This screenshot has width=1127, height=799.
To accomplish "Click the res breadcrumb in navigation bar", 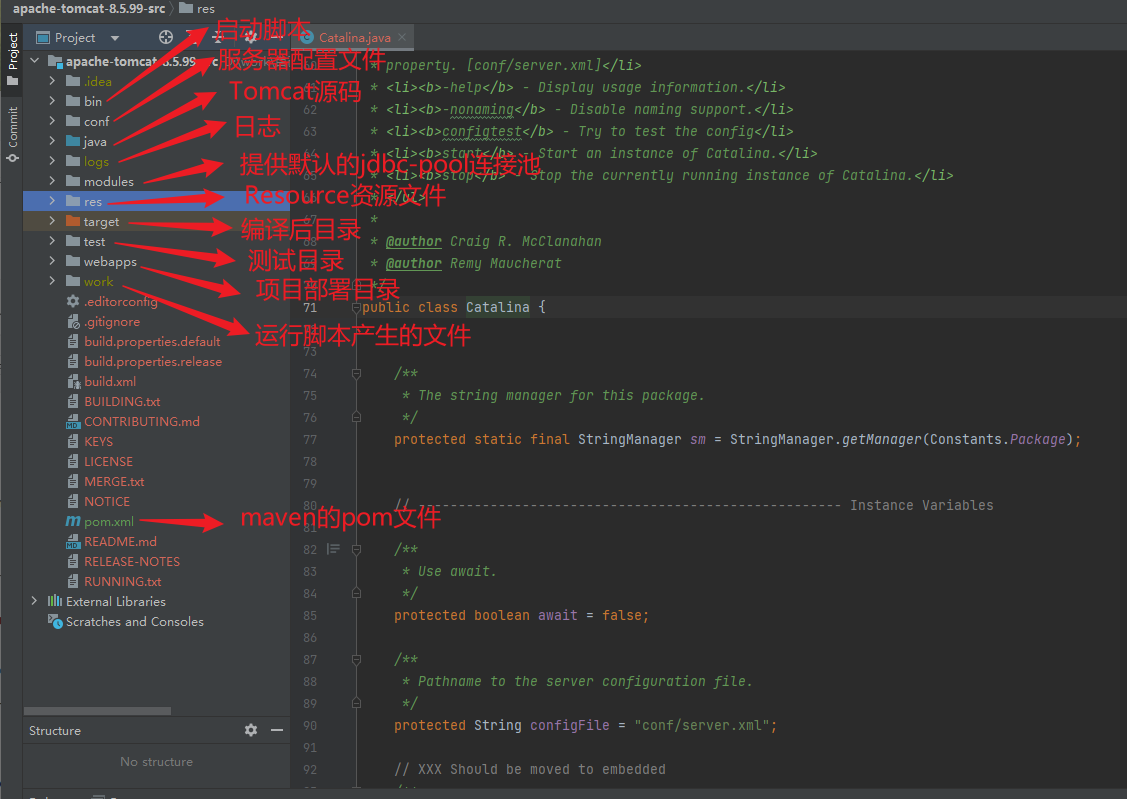I will 198,9.
